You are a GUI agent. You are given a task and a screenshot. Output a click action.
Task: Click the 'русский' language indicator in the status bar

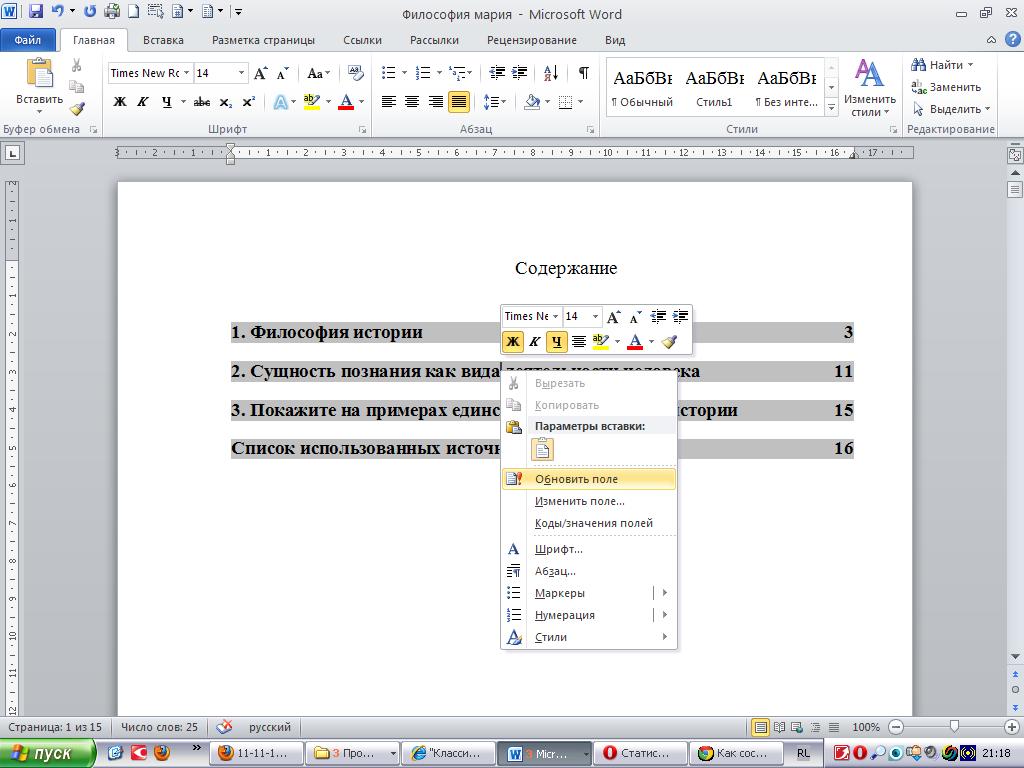coord(270,727)
